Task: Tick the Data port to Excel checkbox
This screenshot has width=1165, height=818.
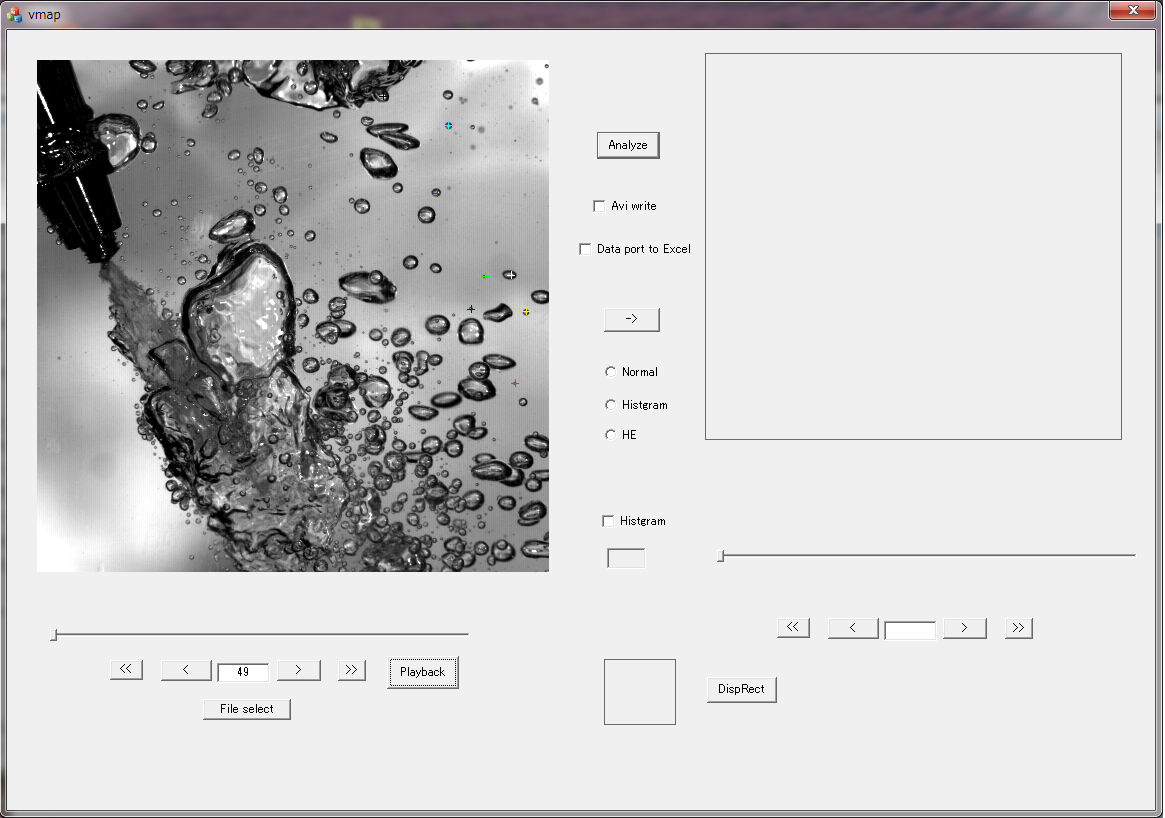Action: pos(586,249)
